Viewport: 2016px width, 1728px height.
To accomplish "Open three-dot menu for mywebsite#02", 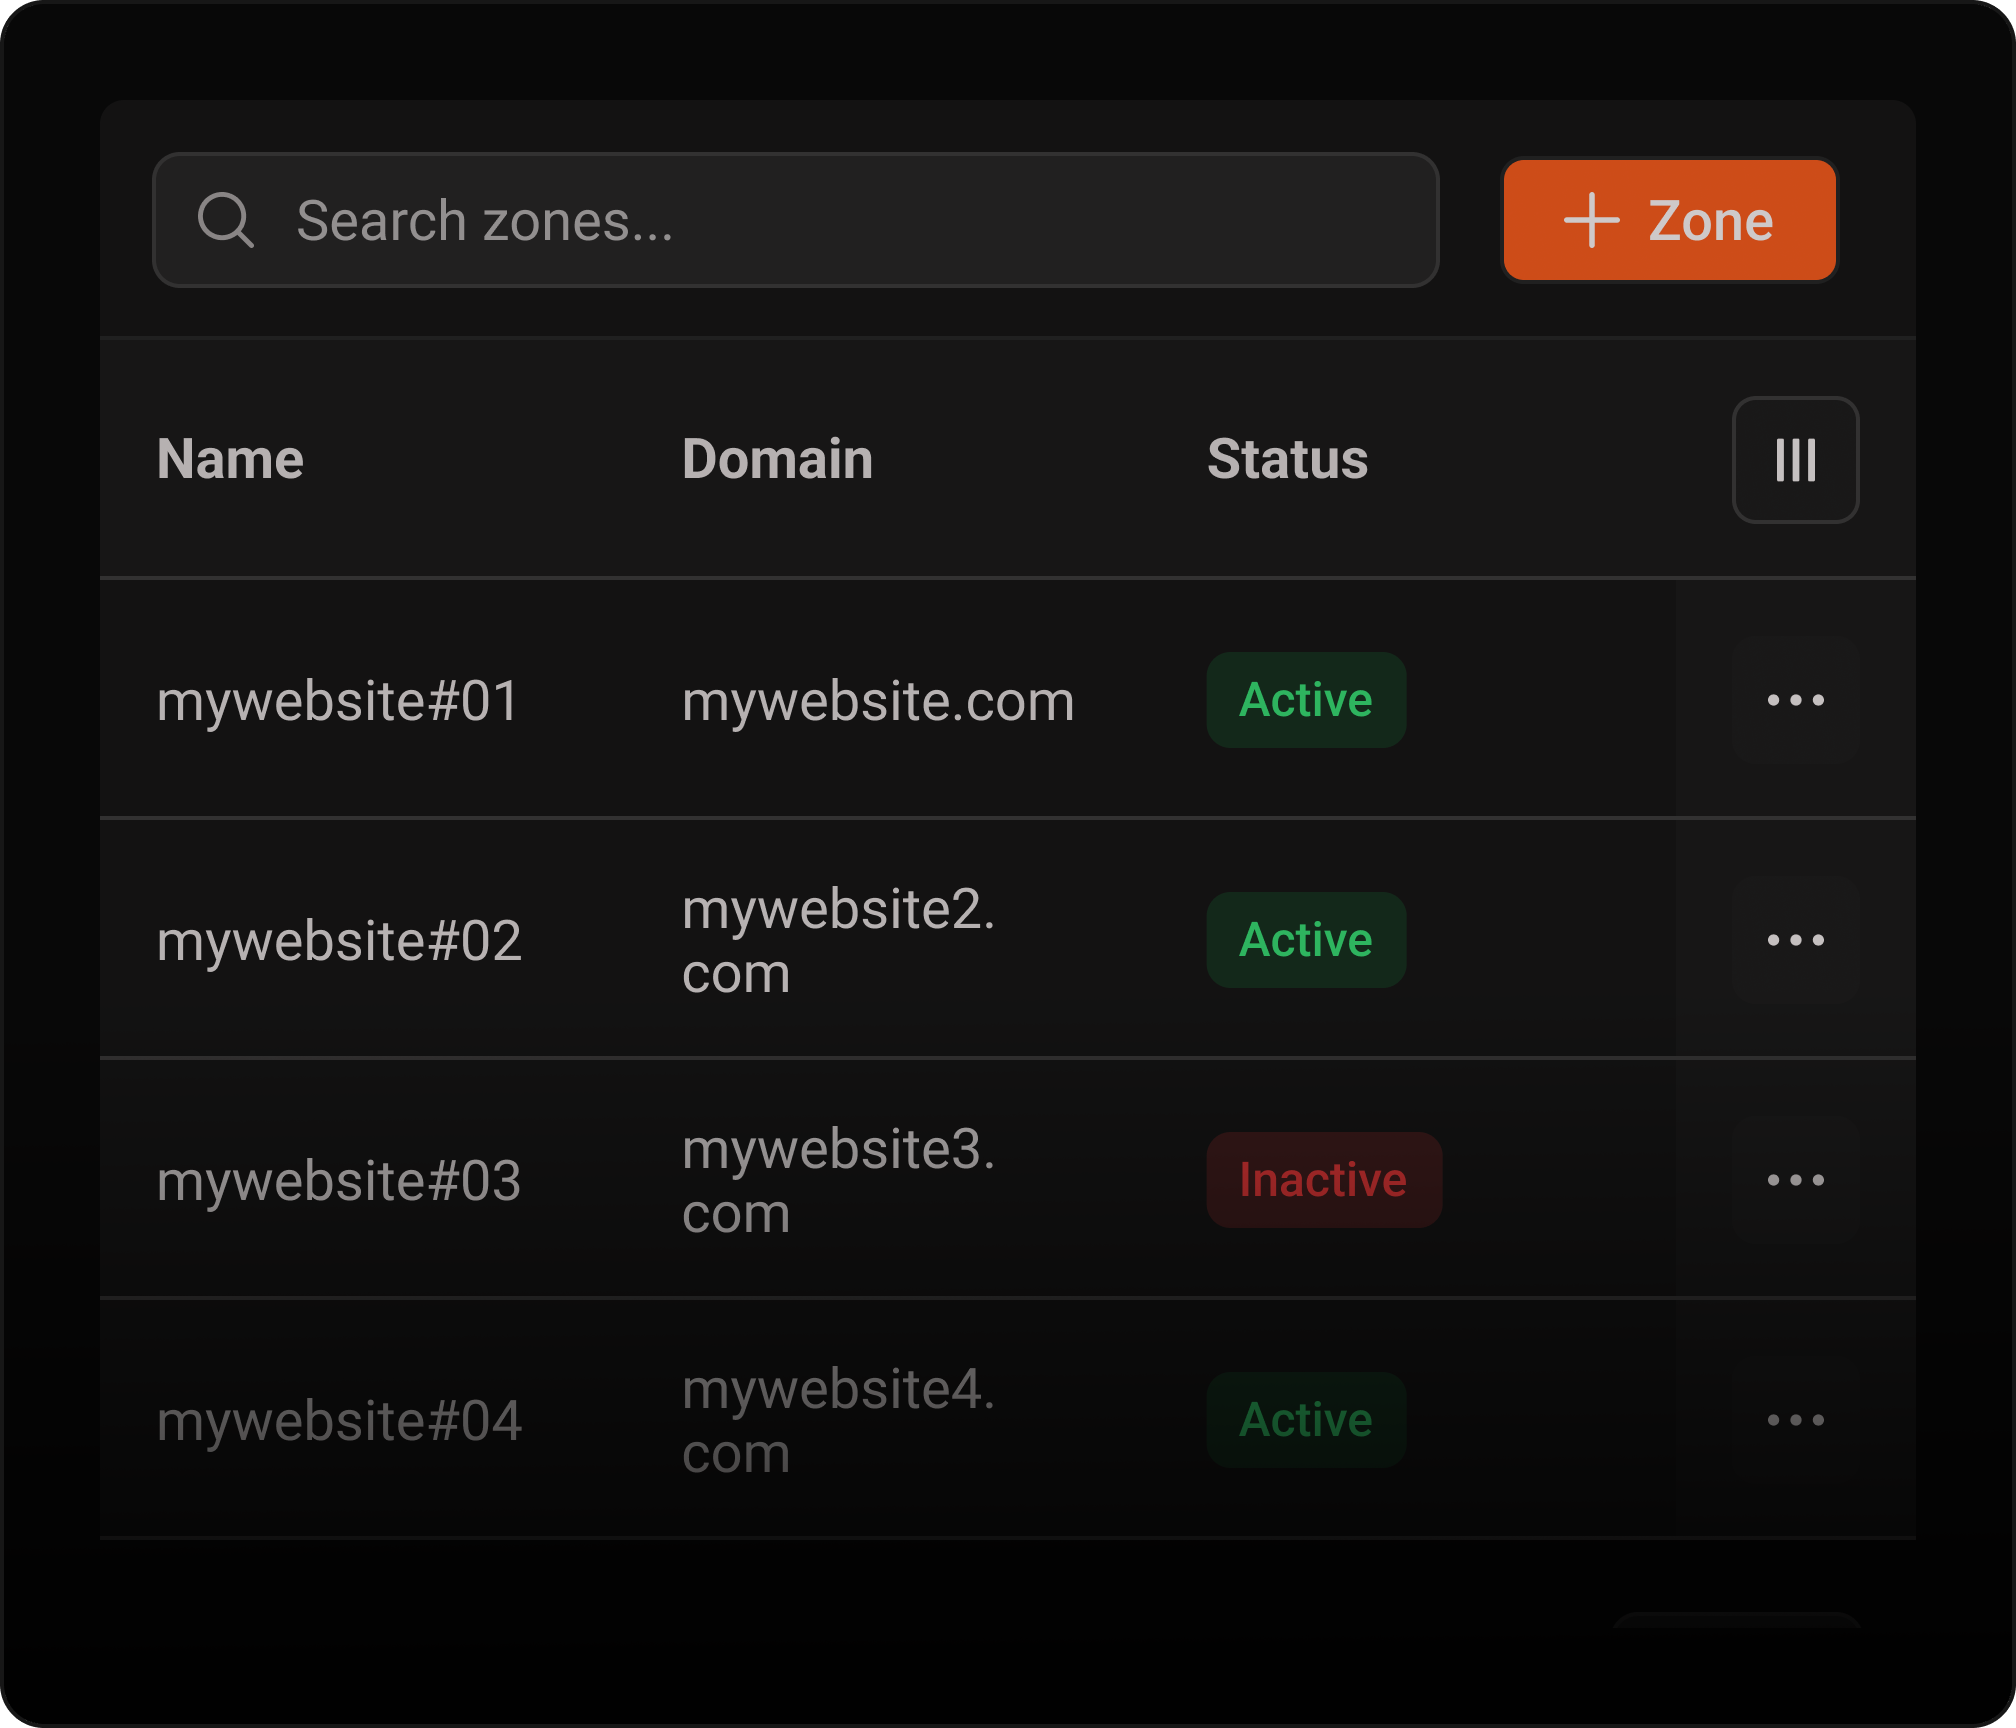I will pyautogui.click(x=1795, y=940).
